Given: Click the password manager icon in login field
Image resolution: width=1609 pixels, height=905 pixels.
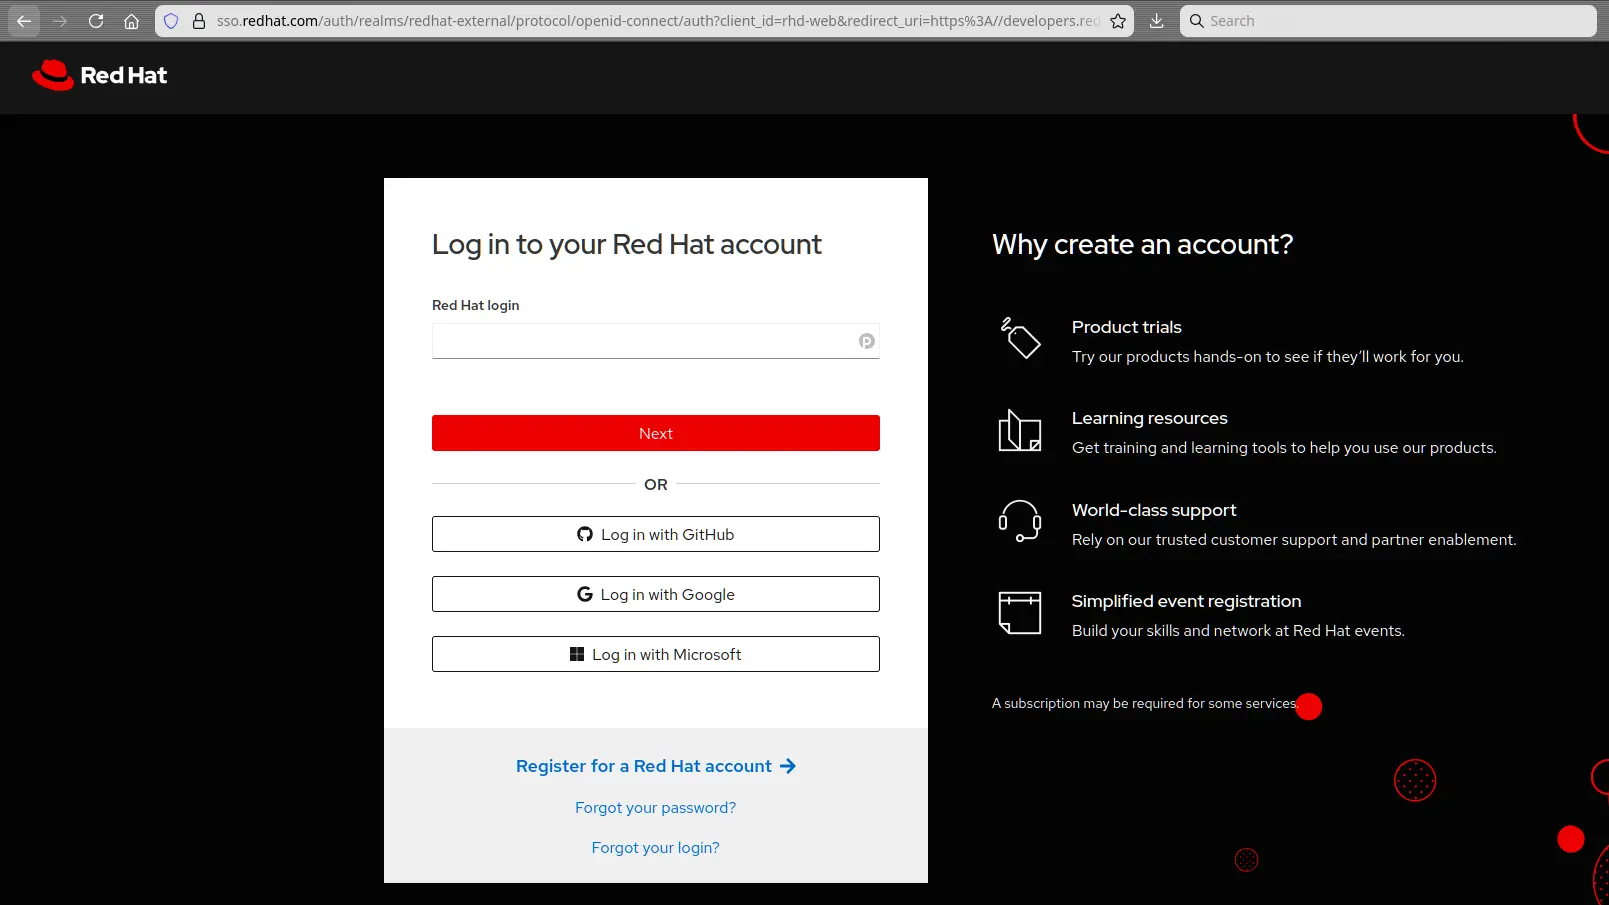Looking at the screenshot, I should (x=866, y=341).
